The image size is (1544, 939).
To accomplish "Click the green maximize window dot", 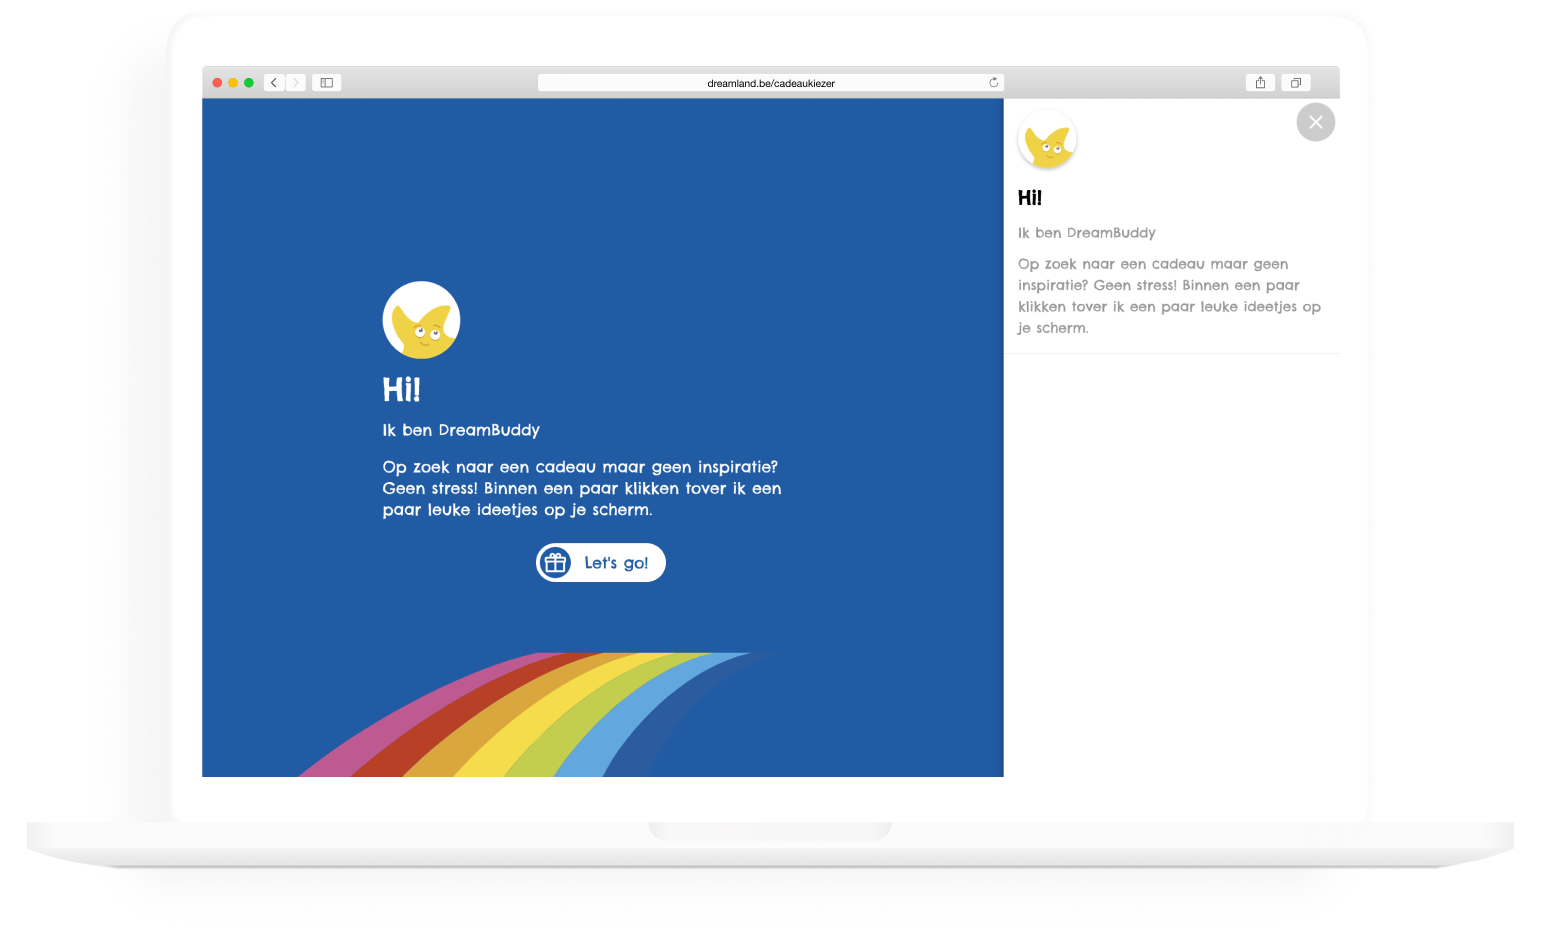I will tap(249, 83).
